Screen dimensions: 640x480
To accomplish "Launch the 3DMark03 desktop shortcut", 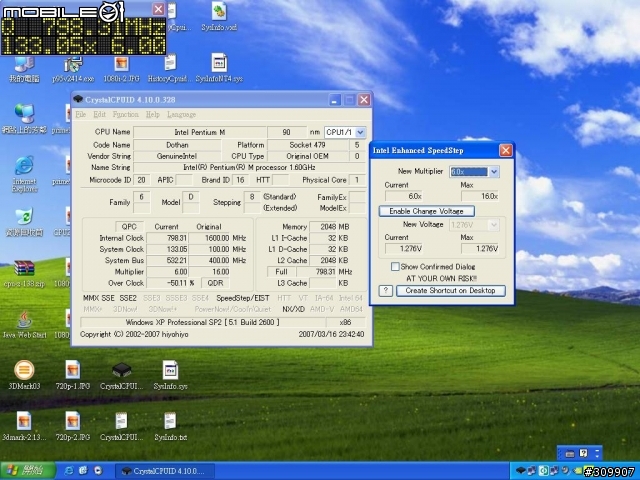I will coord(24,375).
